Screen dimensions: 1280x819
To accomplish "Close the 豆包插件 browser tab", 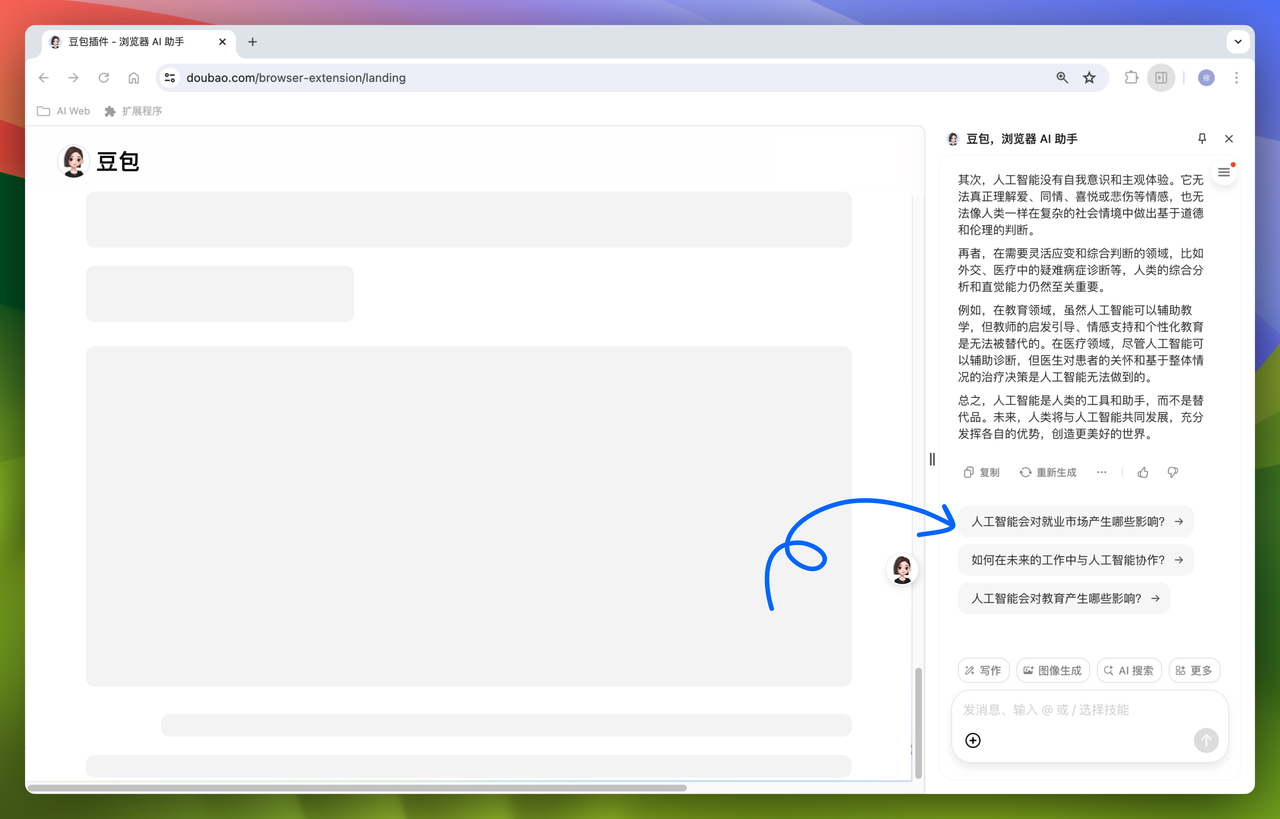I will (222, 42).
